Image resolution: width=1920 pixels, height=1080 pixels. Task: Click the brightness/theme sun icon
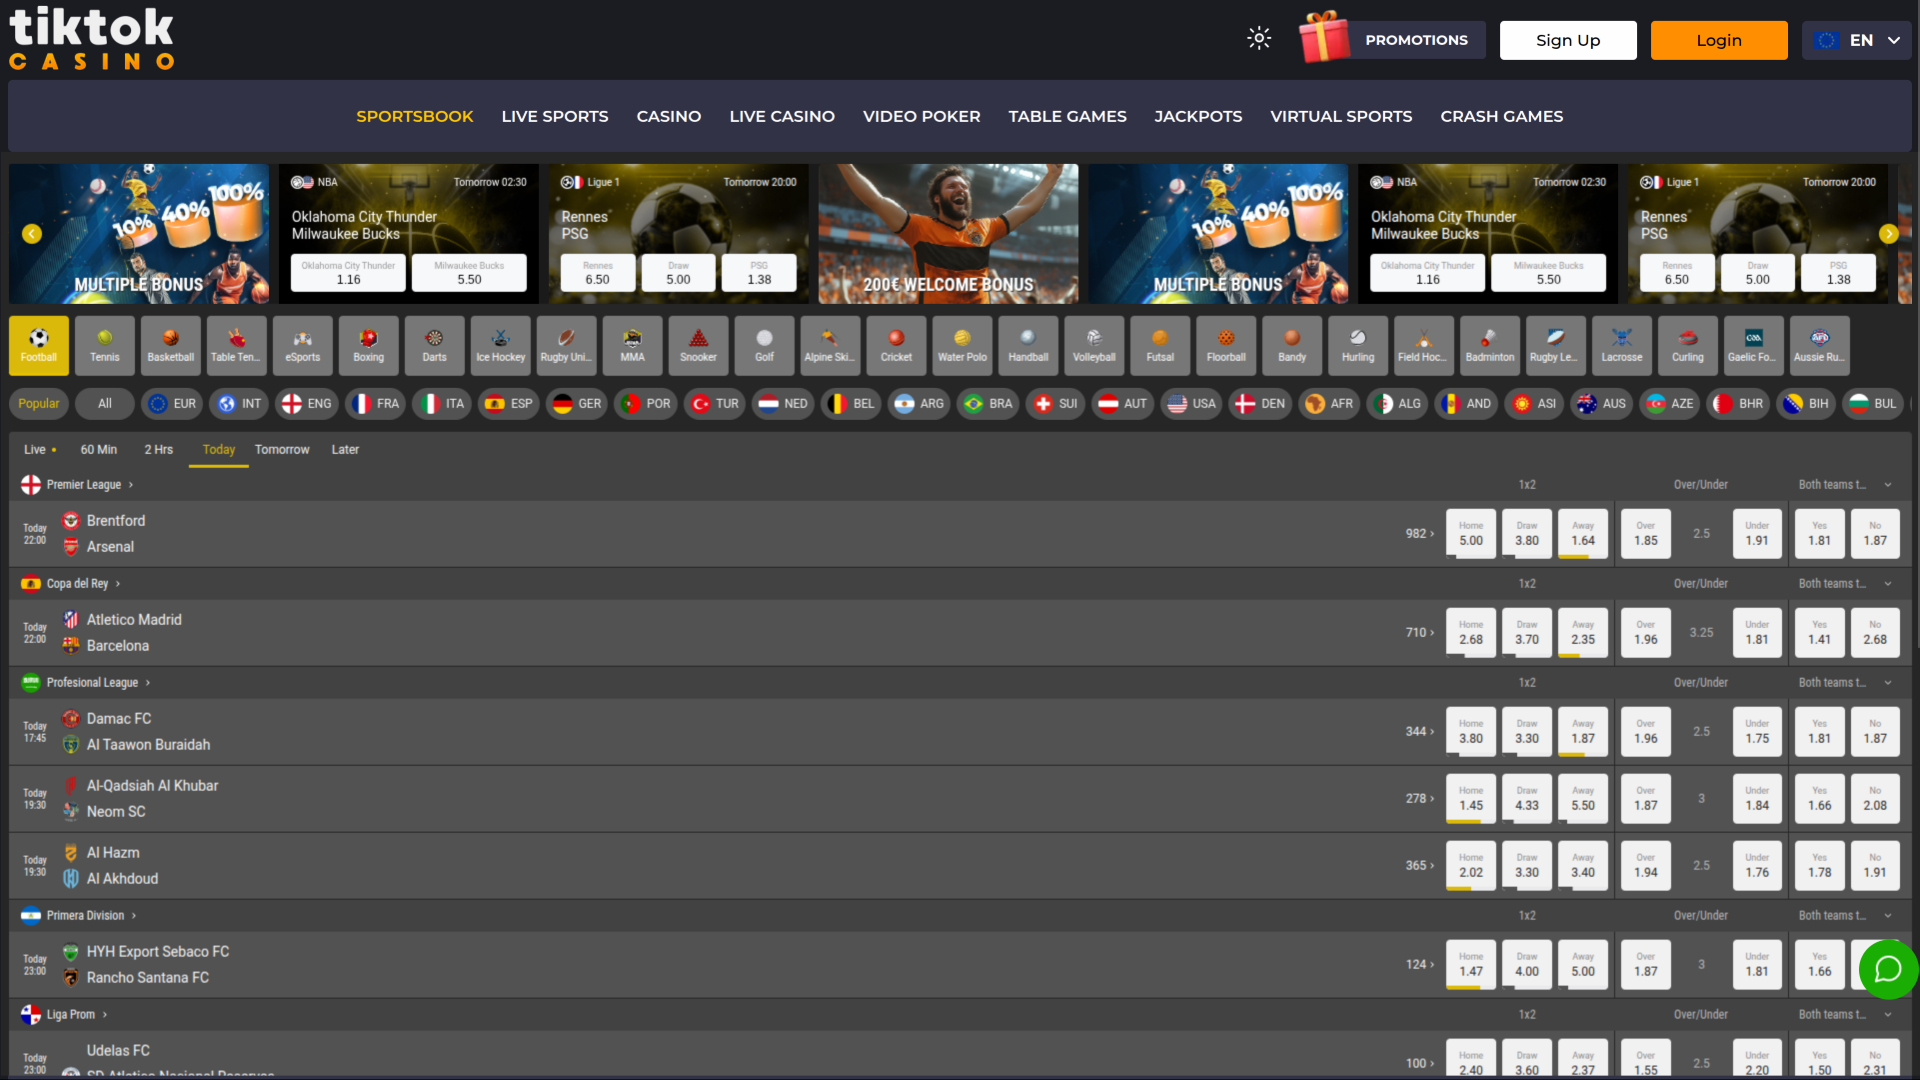pos(1258,37)
